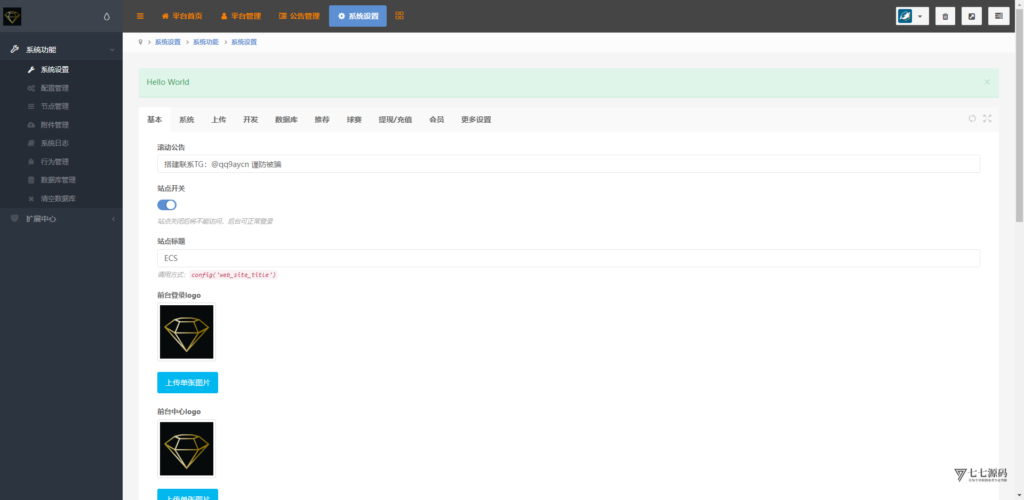Click the external link icon button at top right

click(x=971, y=16)
